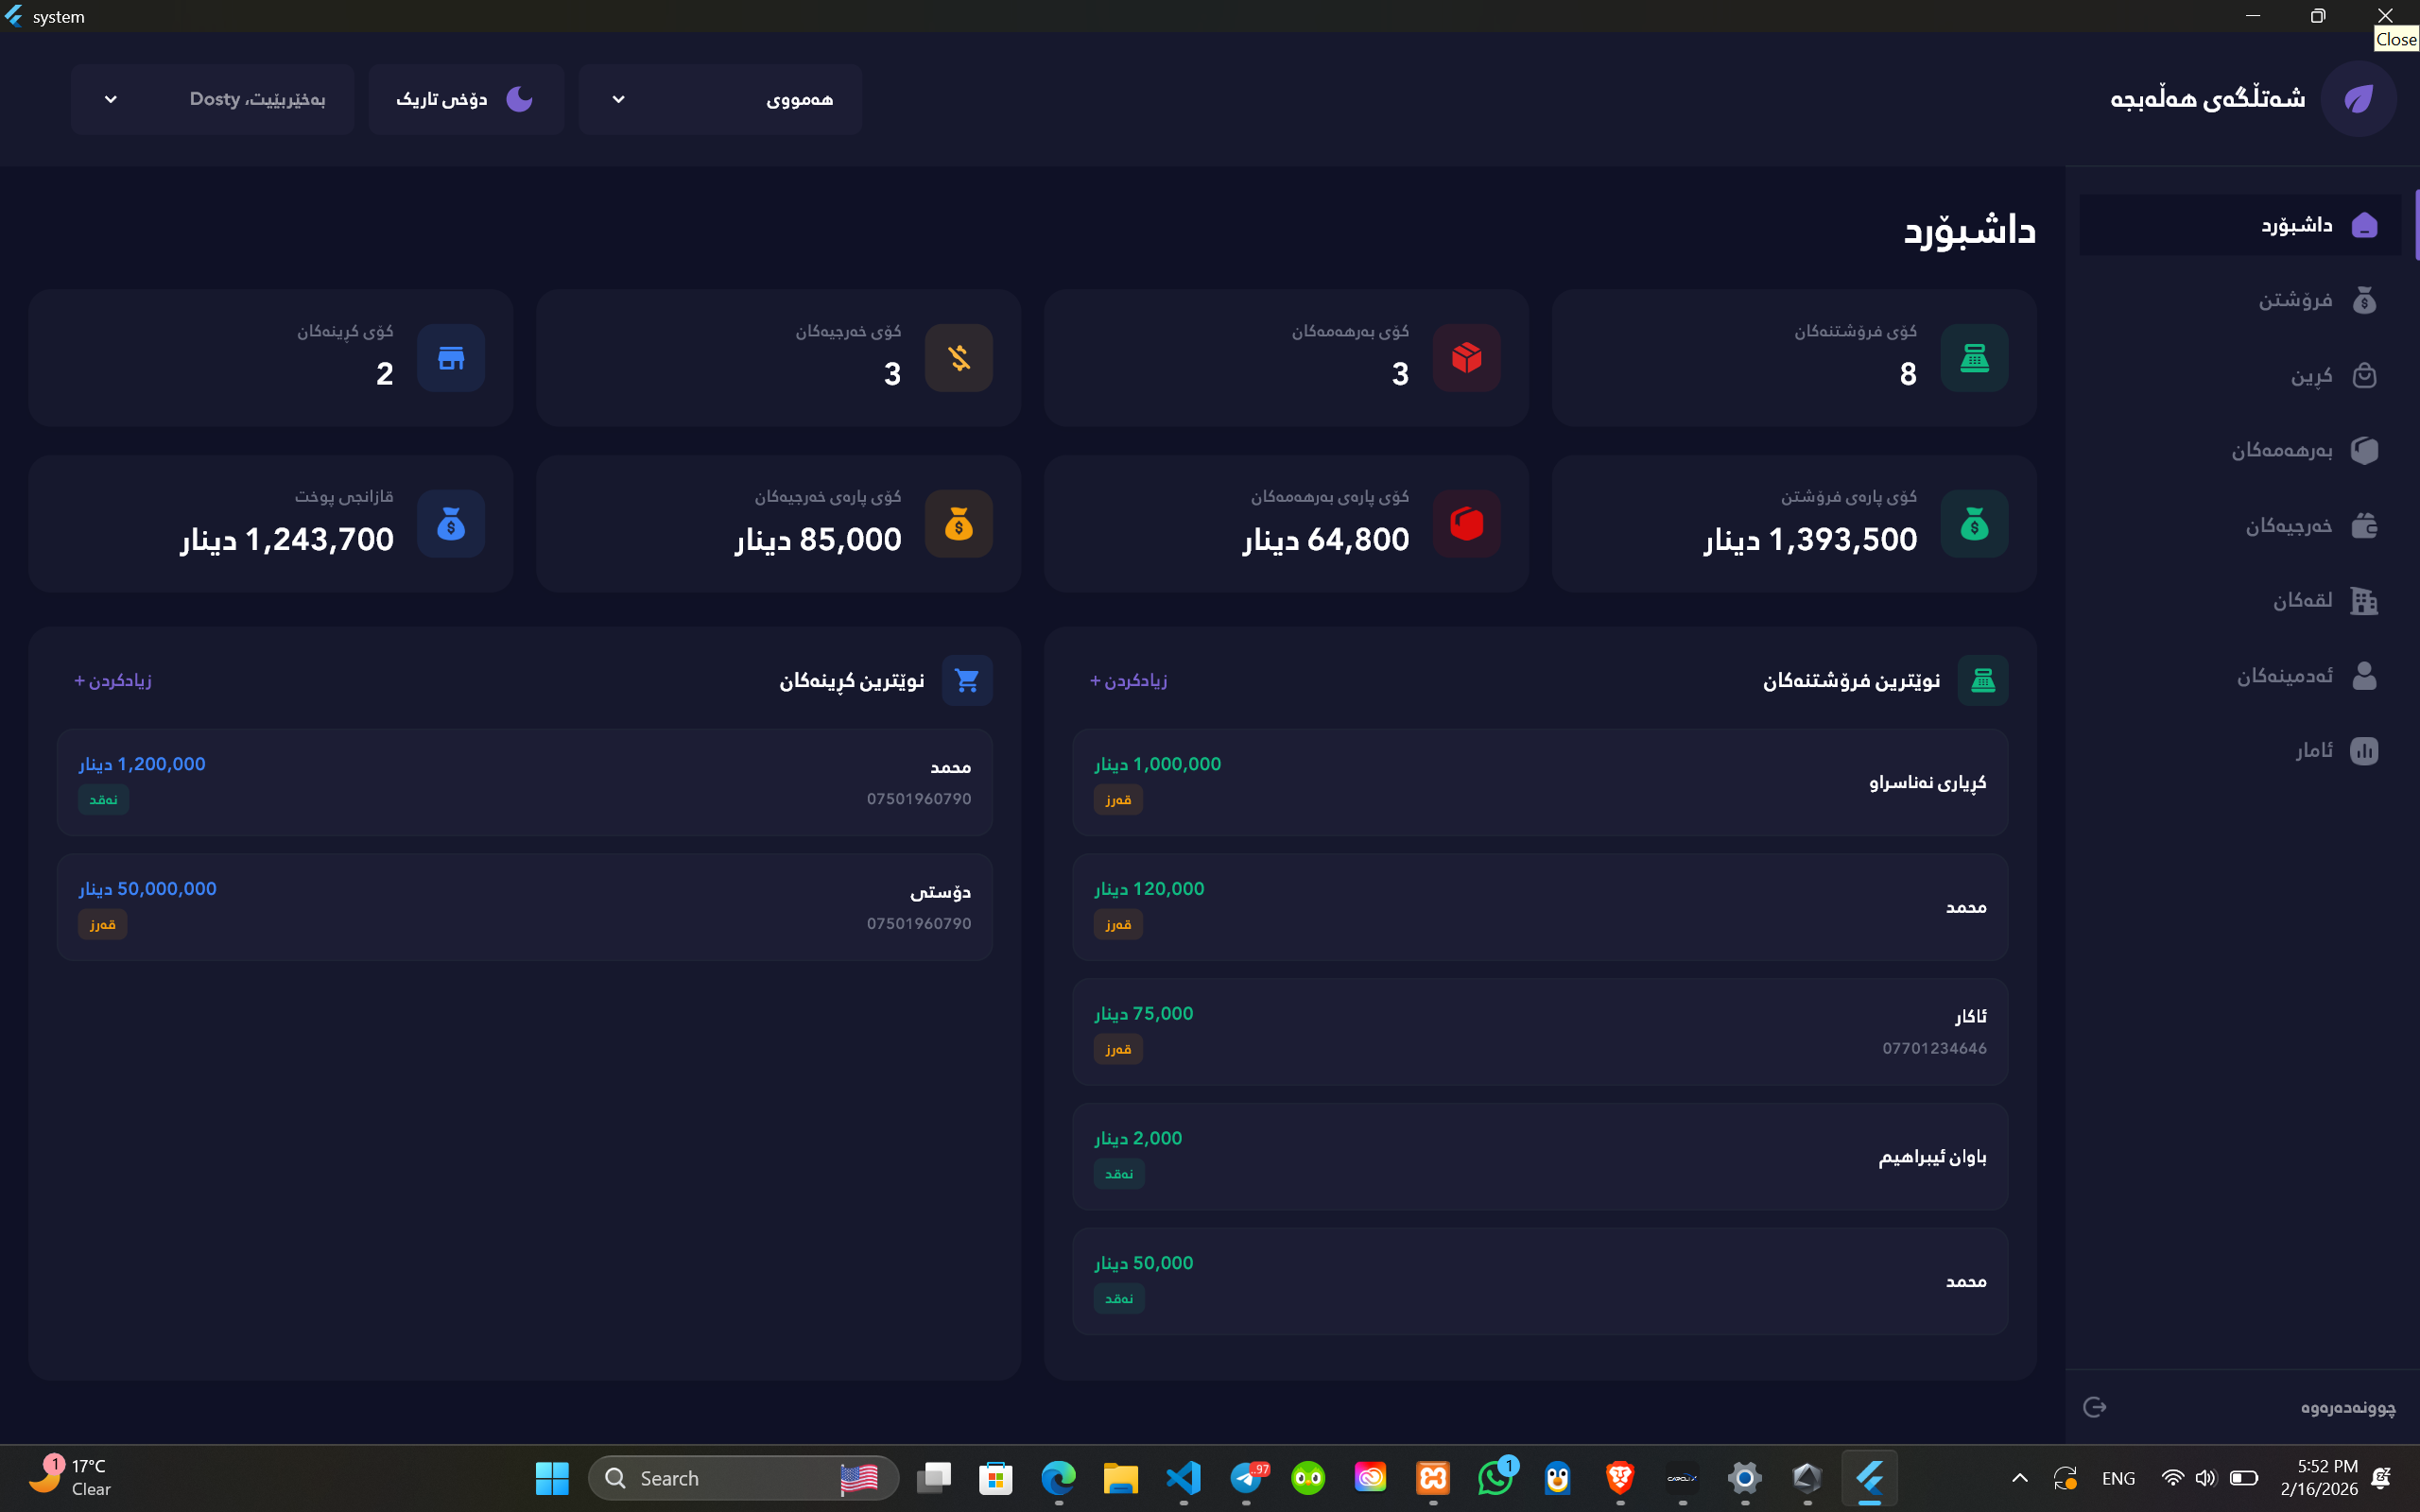Screen dimensions: 2420x1512
Task: Show hidden icons chevron in the system tray
Action: coord(2019,1478)
